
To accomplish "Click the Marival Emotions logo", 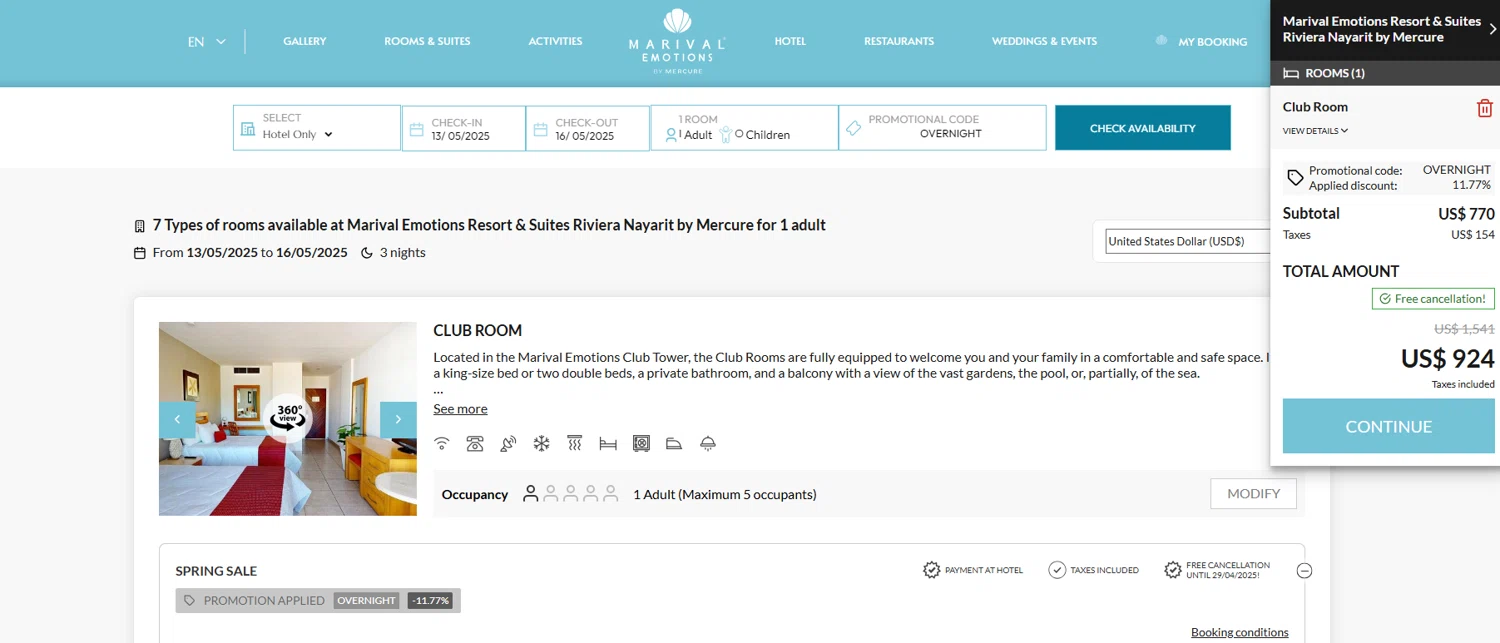I will point(677,41).
